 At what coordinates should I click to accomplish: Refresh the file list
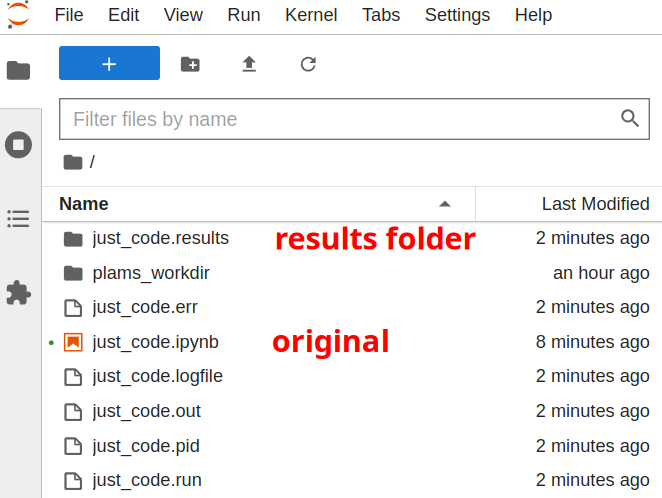pos(308,64)
